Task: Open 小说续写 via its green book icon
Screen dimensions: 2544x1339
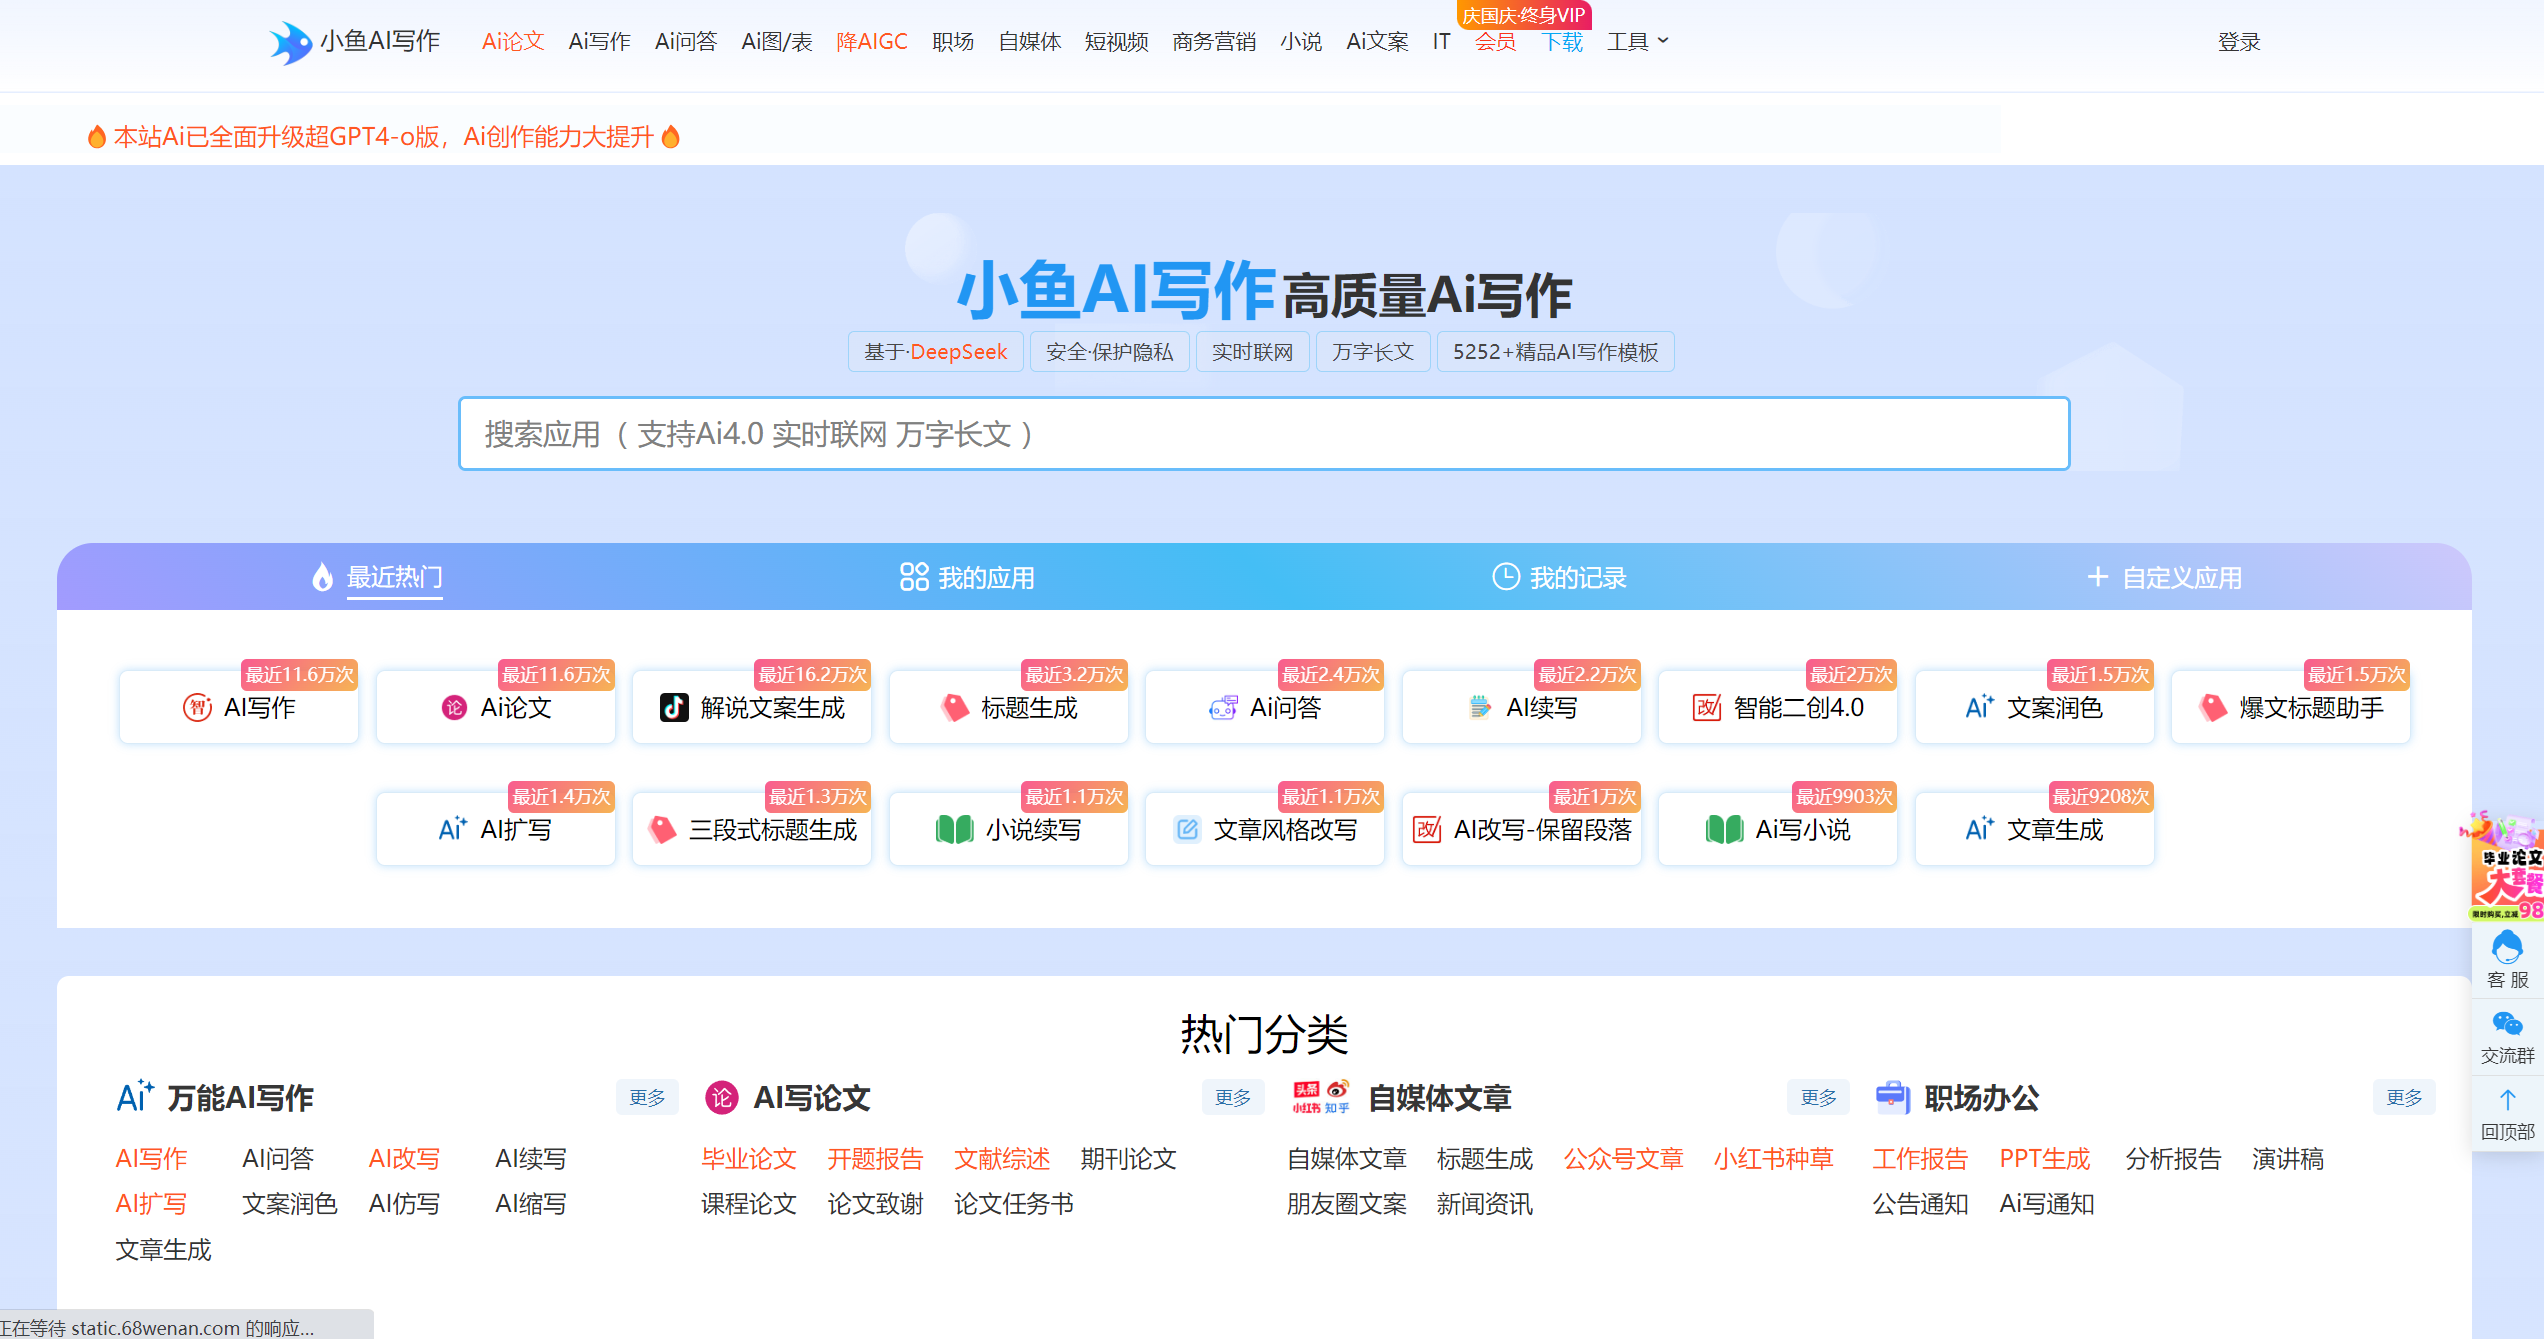Action: 954,830
